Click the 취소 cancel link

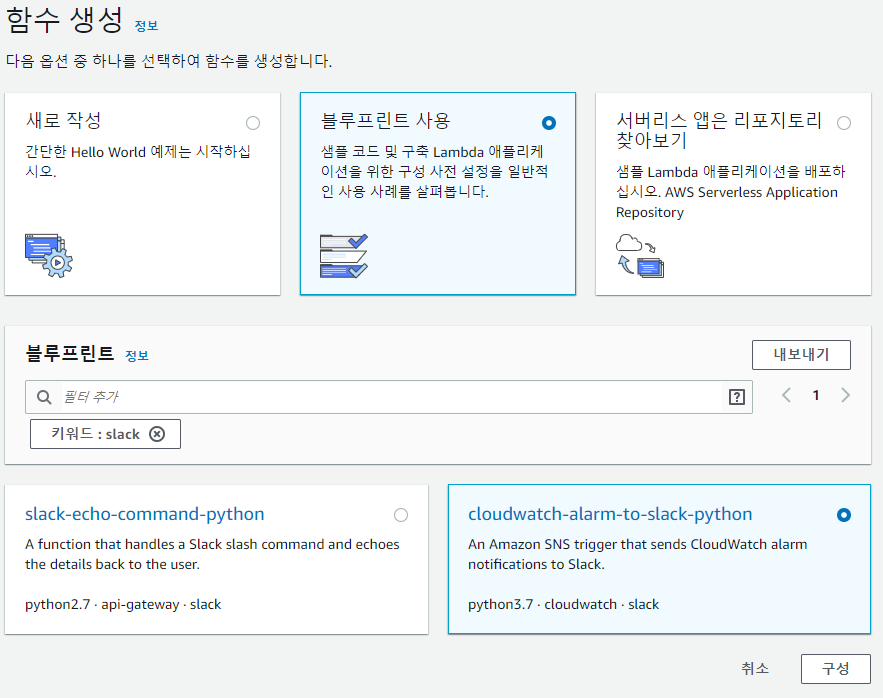pos(755,669)
